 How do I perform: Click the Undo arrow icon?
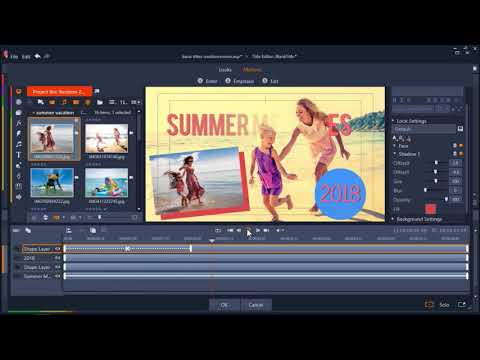[x=37, y=56]
